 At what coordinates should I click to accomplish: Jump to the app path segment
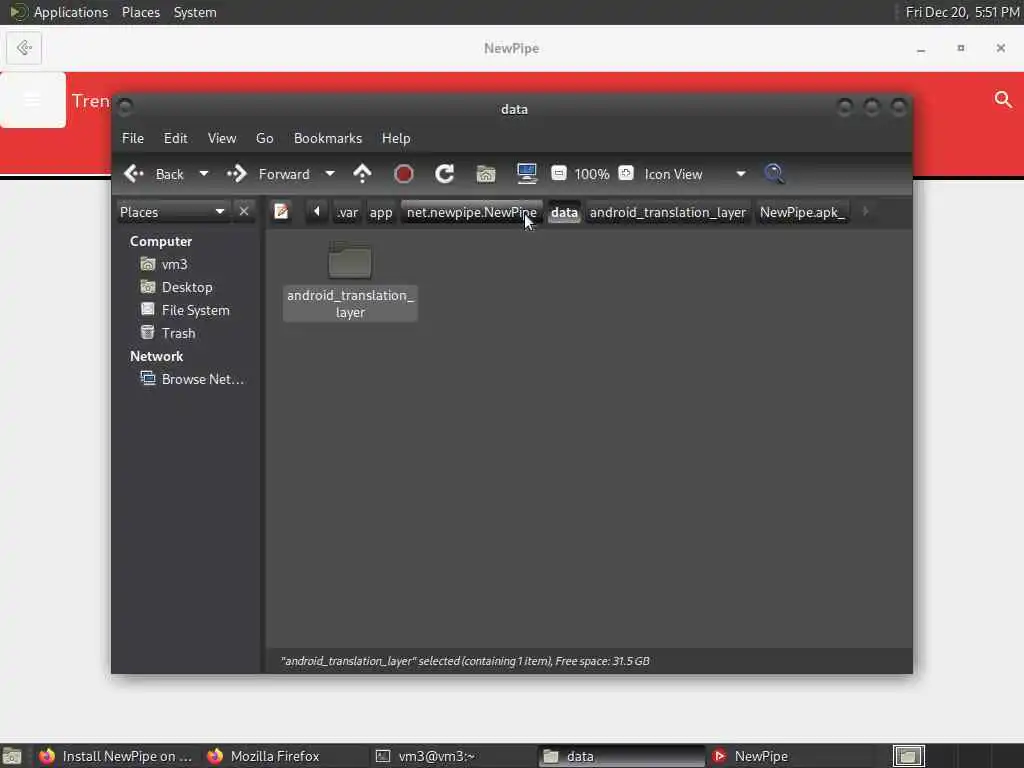381,212
